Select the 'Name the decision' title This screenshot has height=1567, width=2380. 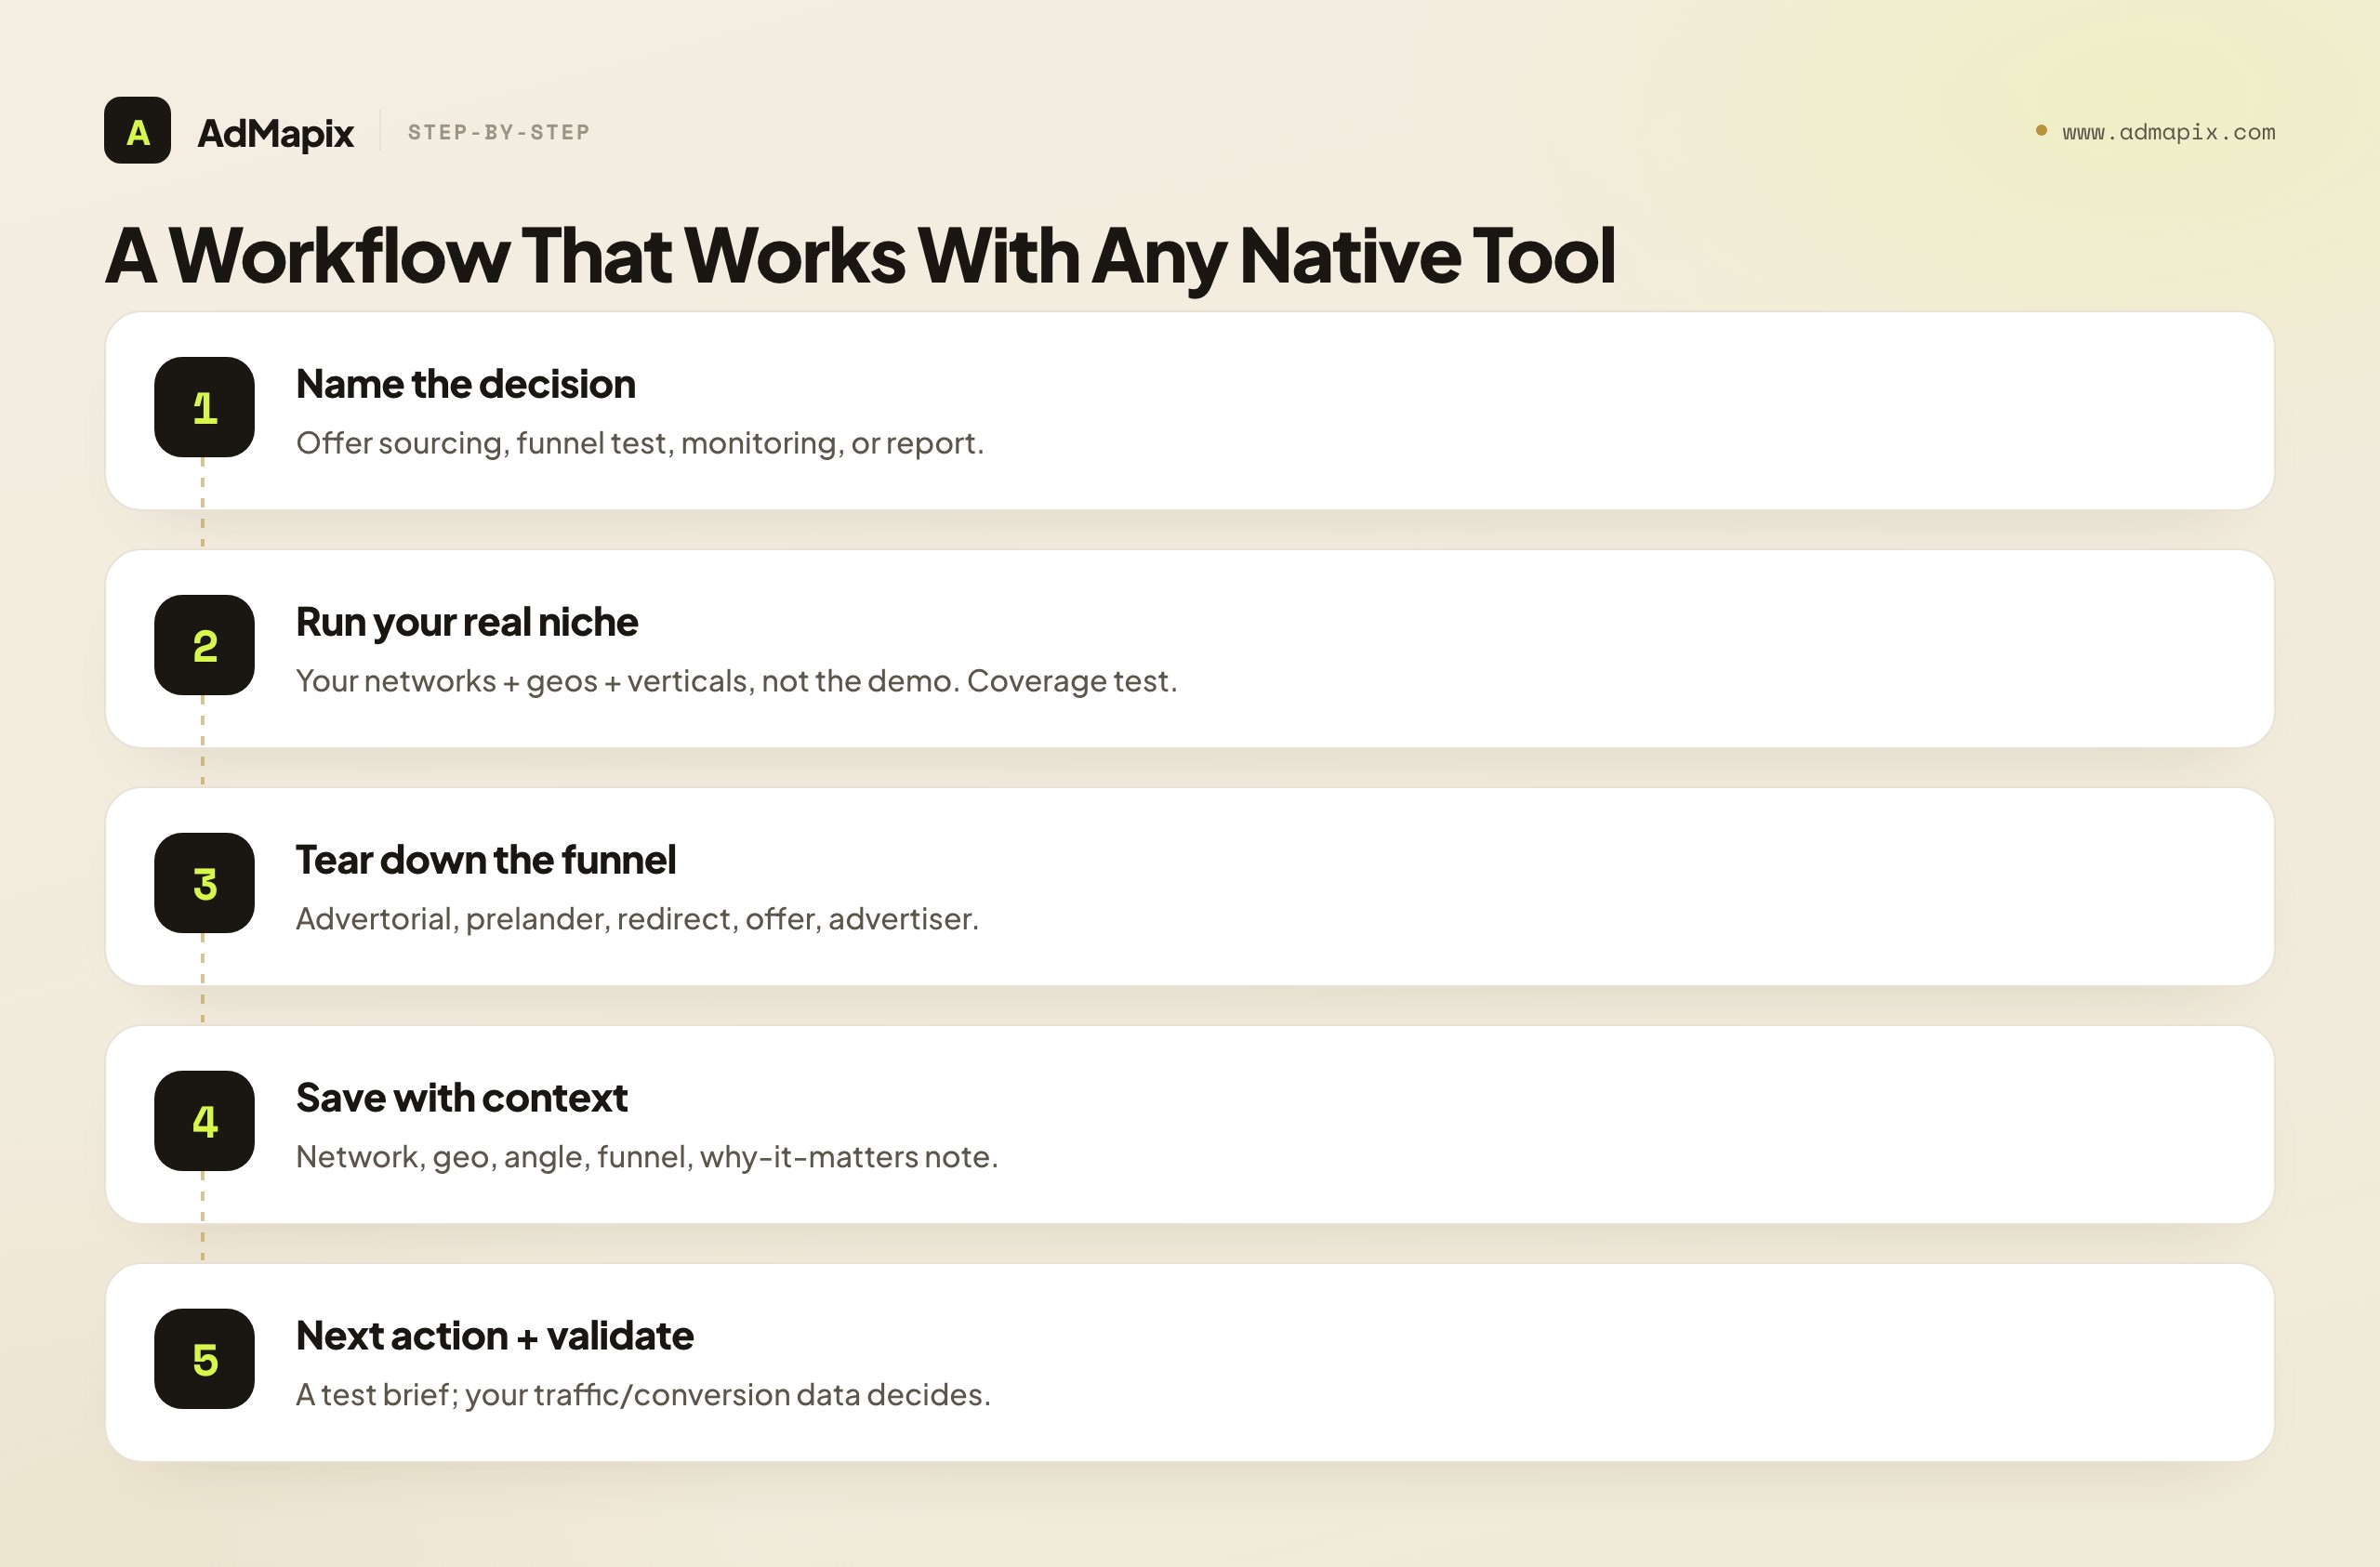(x=465, y=384)
